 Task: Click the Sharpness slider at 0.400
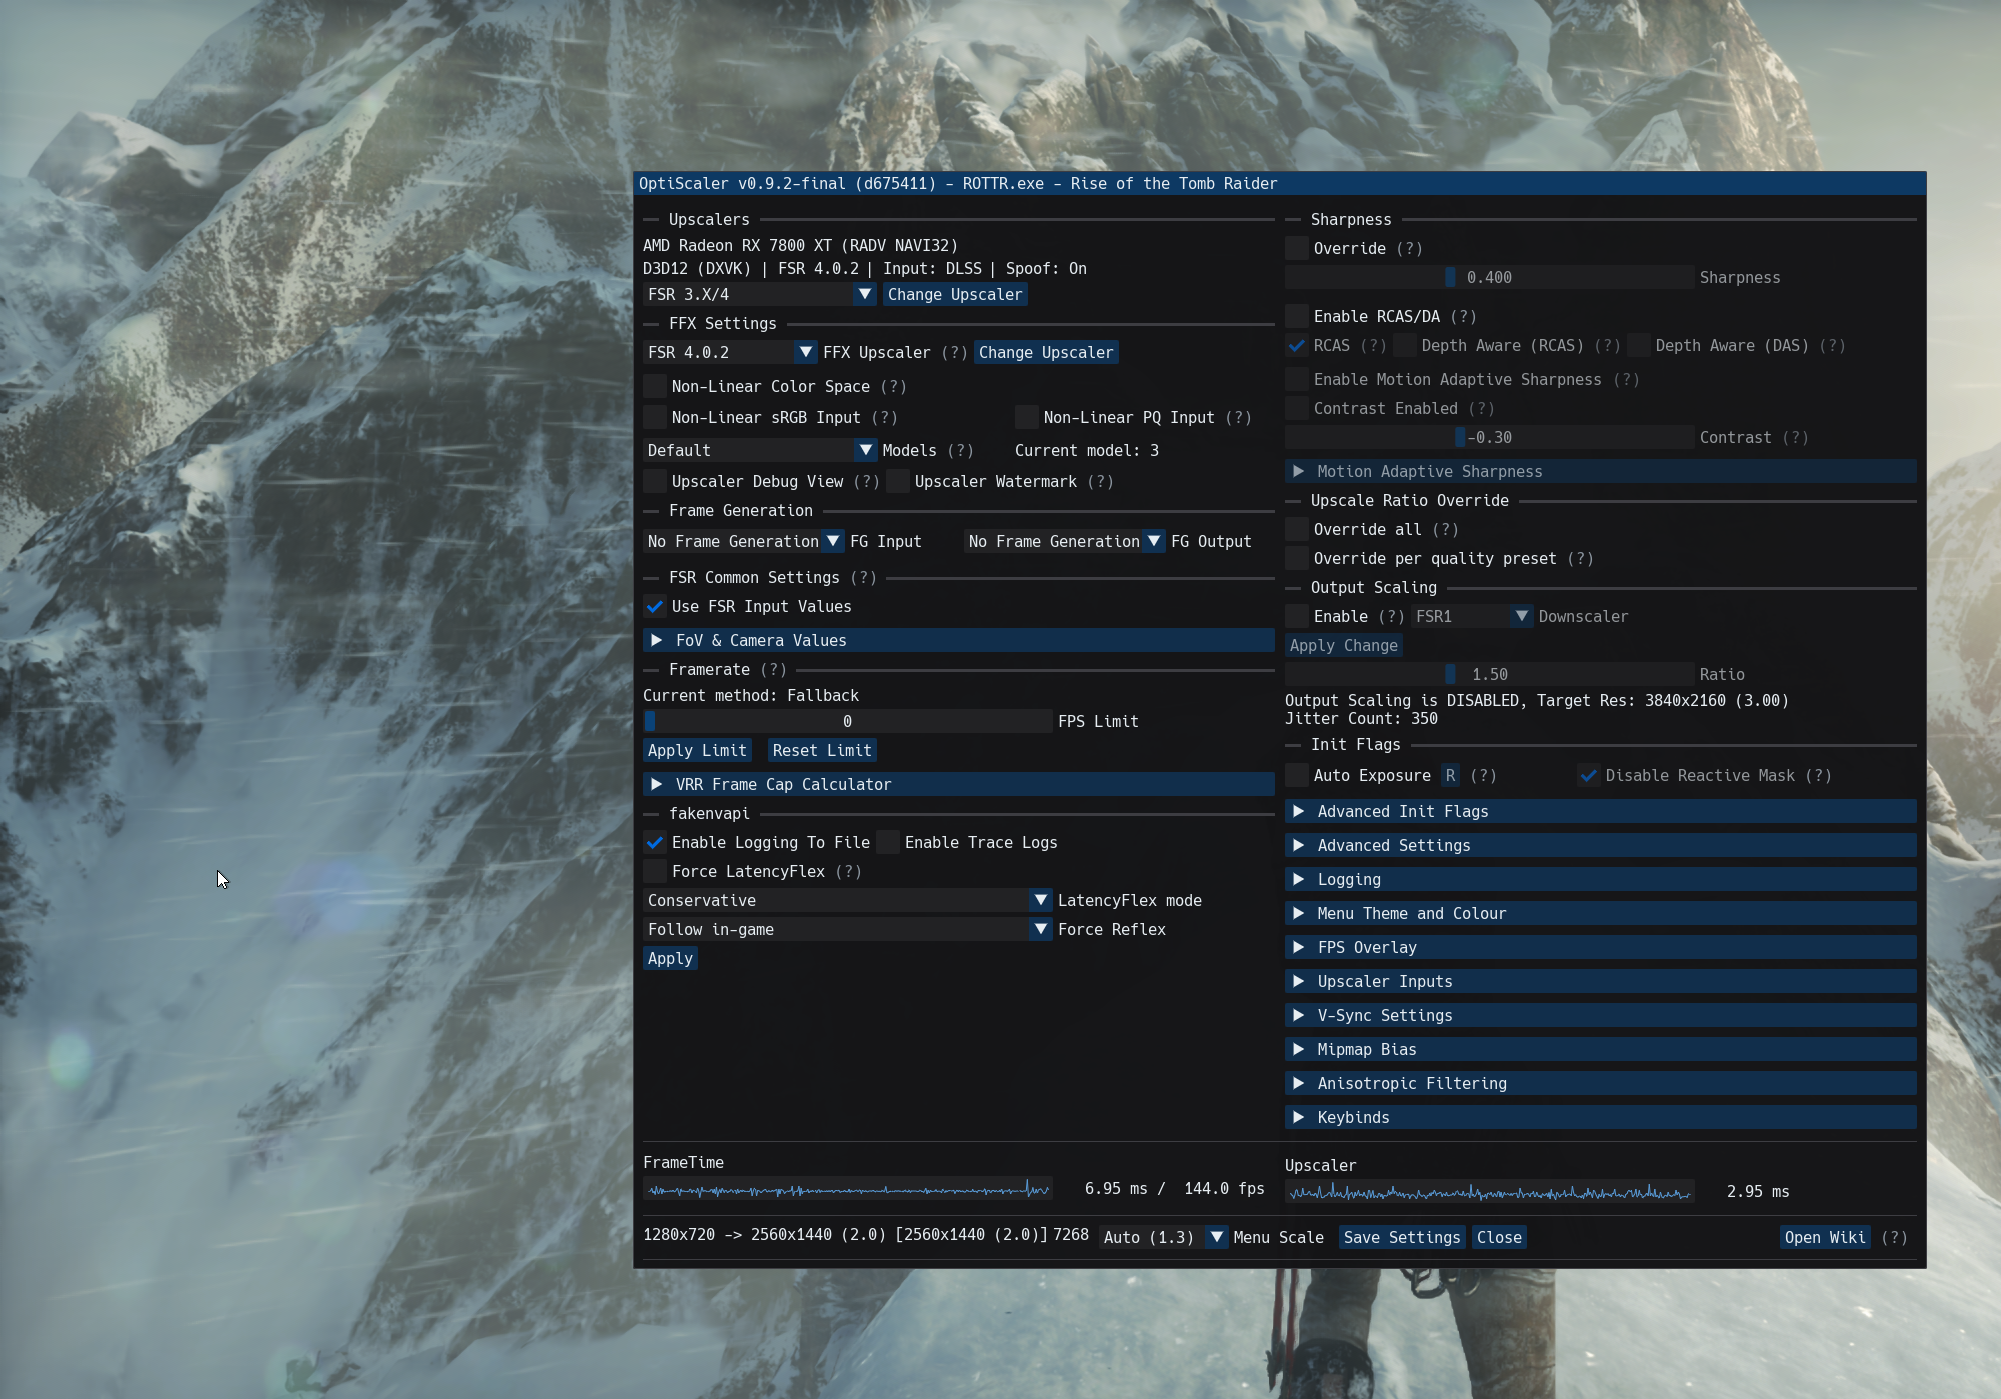pyautogui.click(x=1489, y=277)
